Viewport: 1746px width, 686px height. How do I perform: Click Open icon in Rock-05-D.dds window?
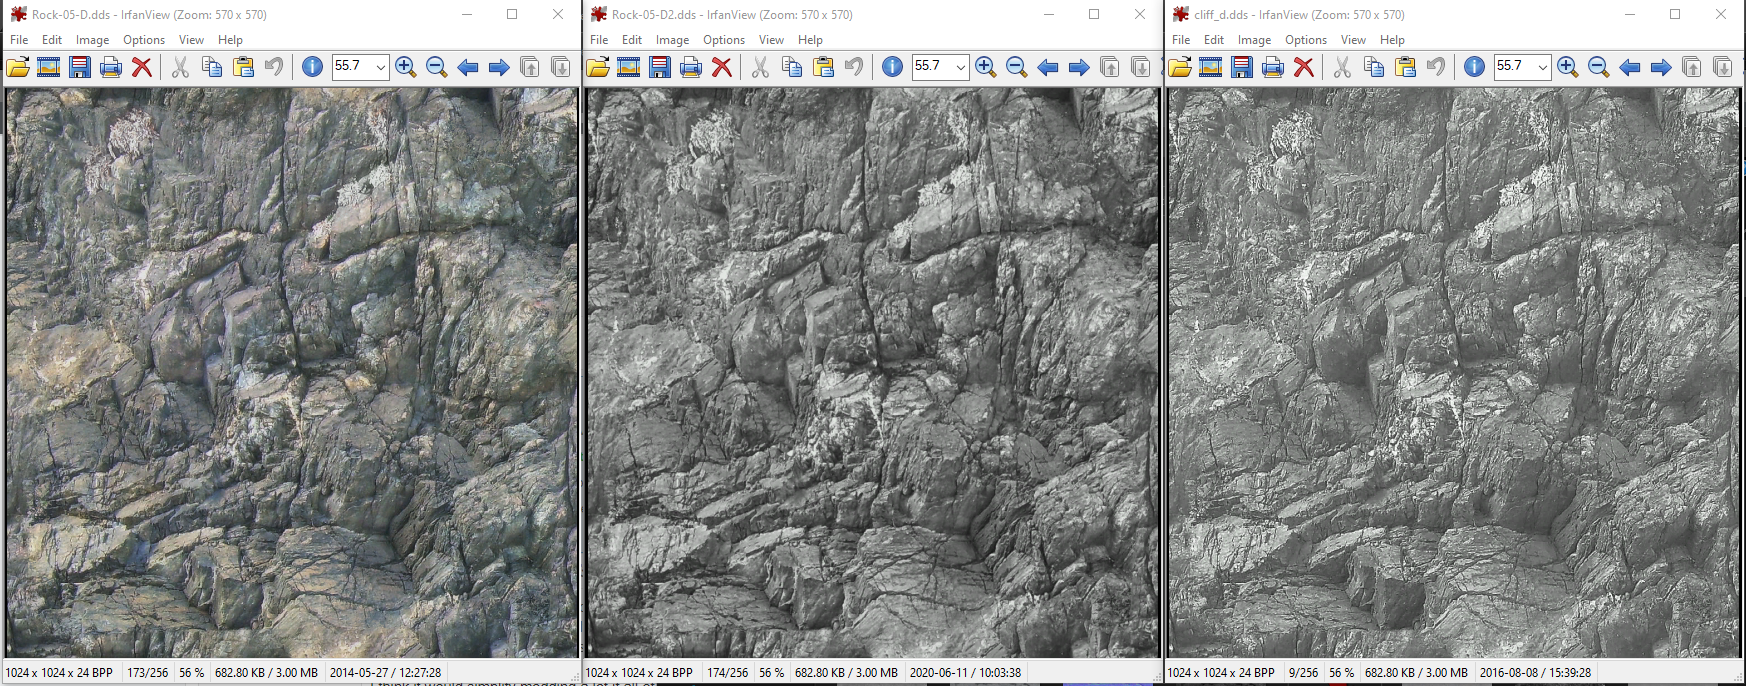coord(18,67)
